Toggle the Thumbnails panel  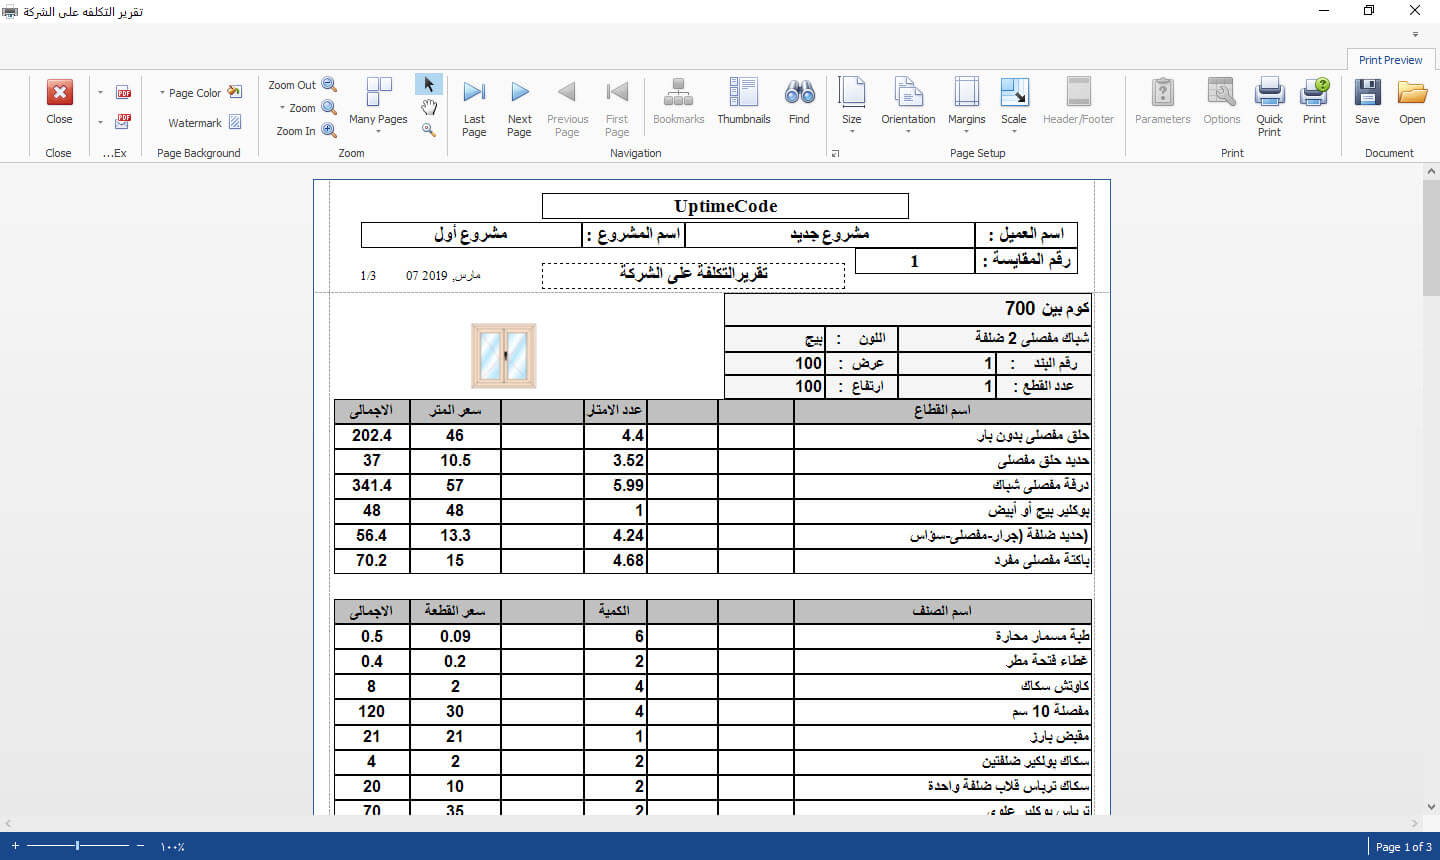(x=744, y=93)
